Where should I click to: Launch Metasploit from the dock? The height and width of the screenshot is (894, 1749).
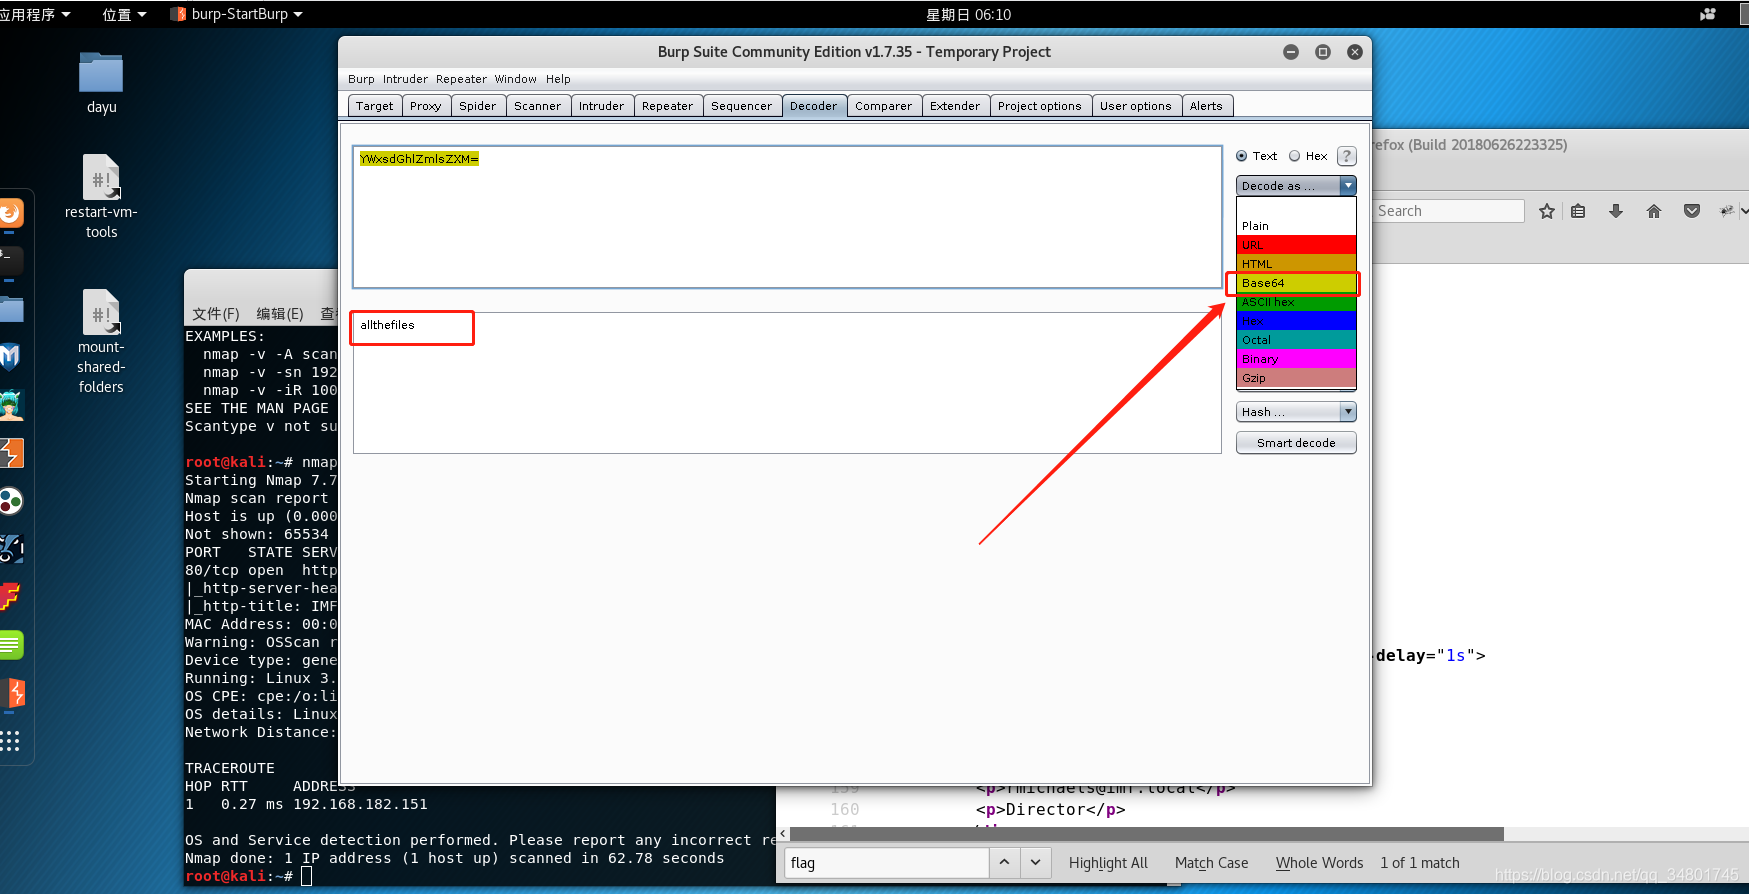[10, 357]
